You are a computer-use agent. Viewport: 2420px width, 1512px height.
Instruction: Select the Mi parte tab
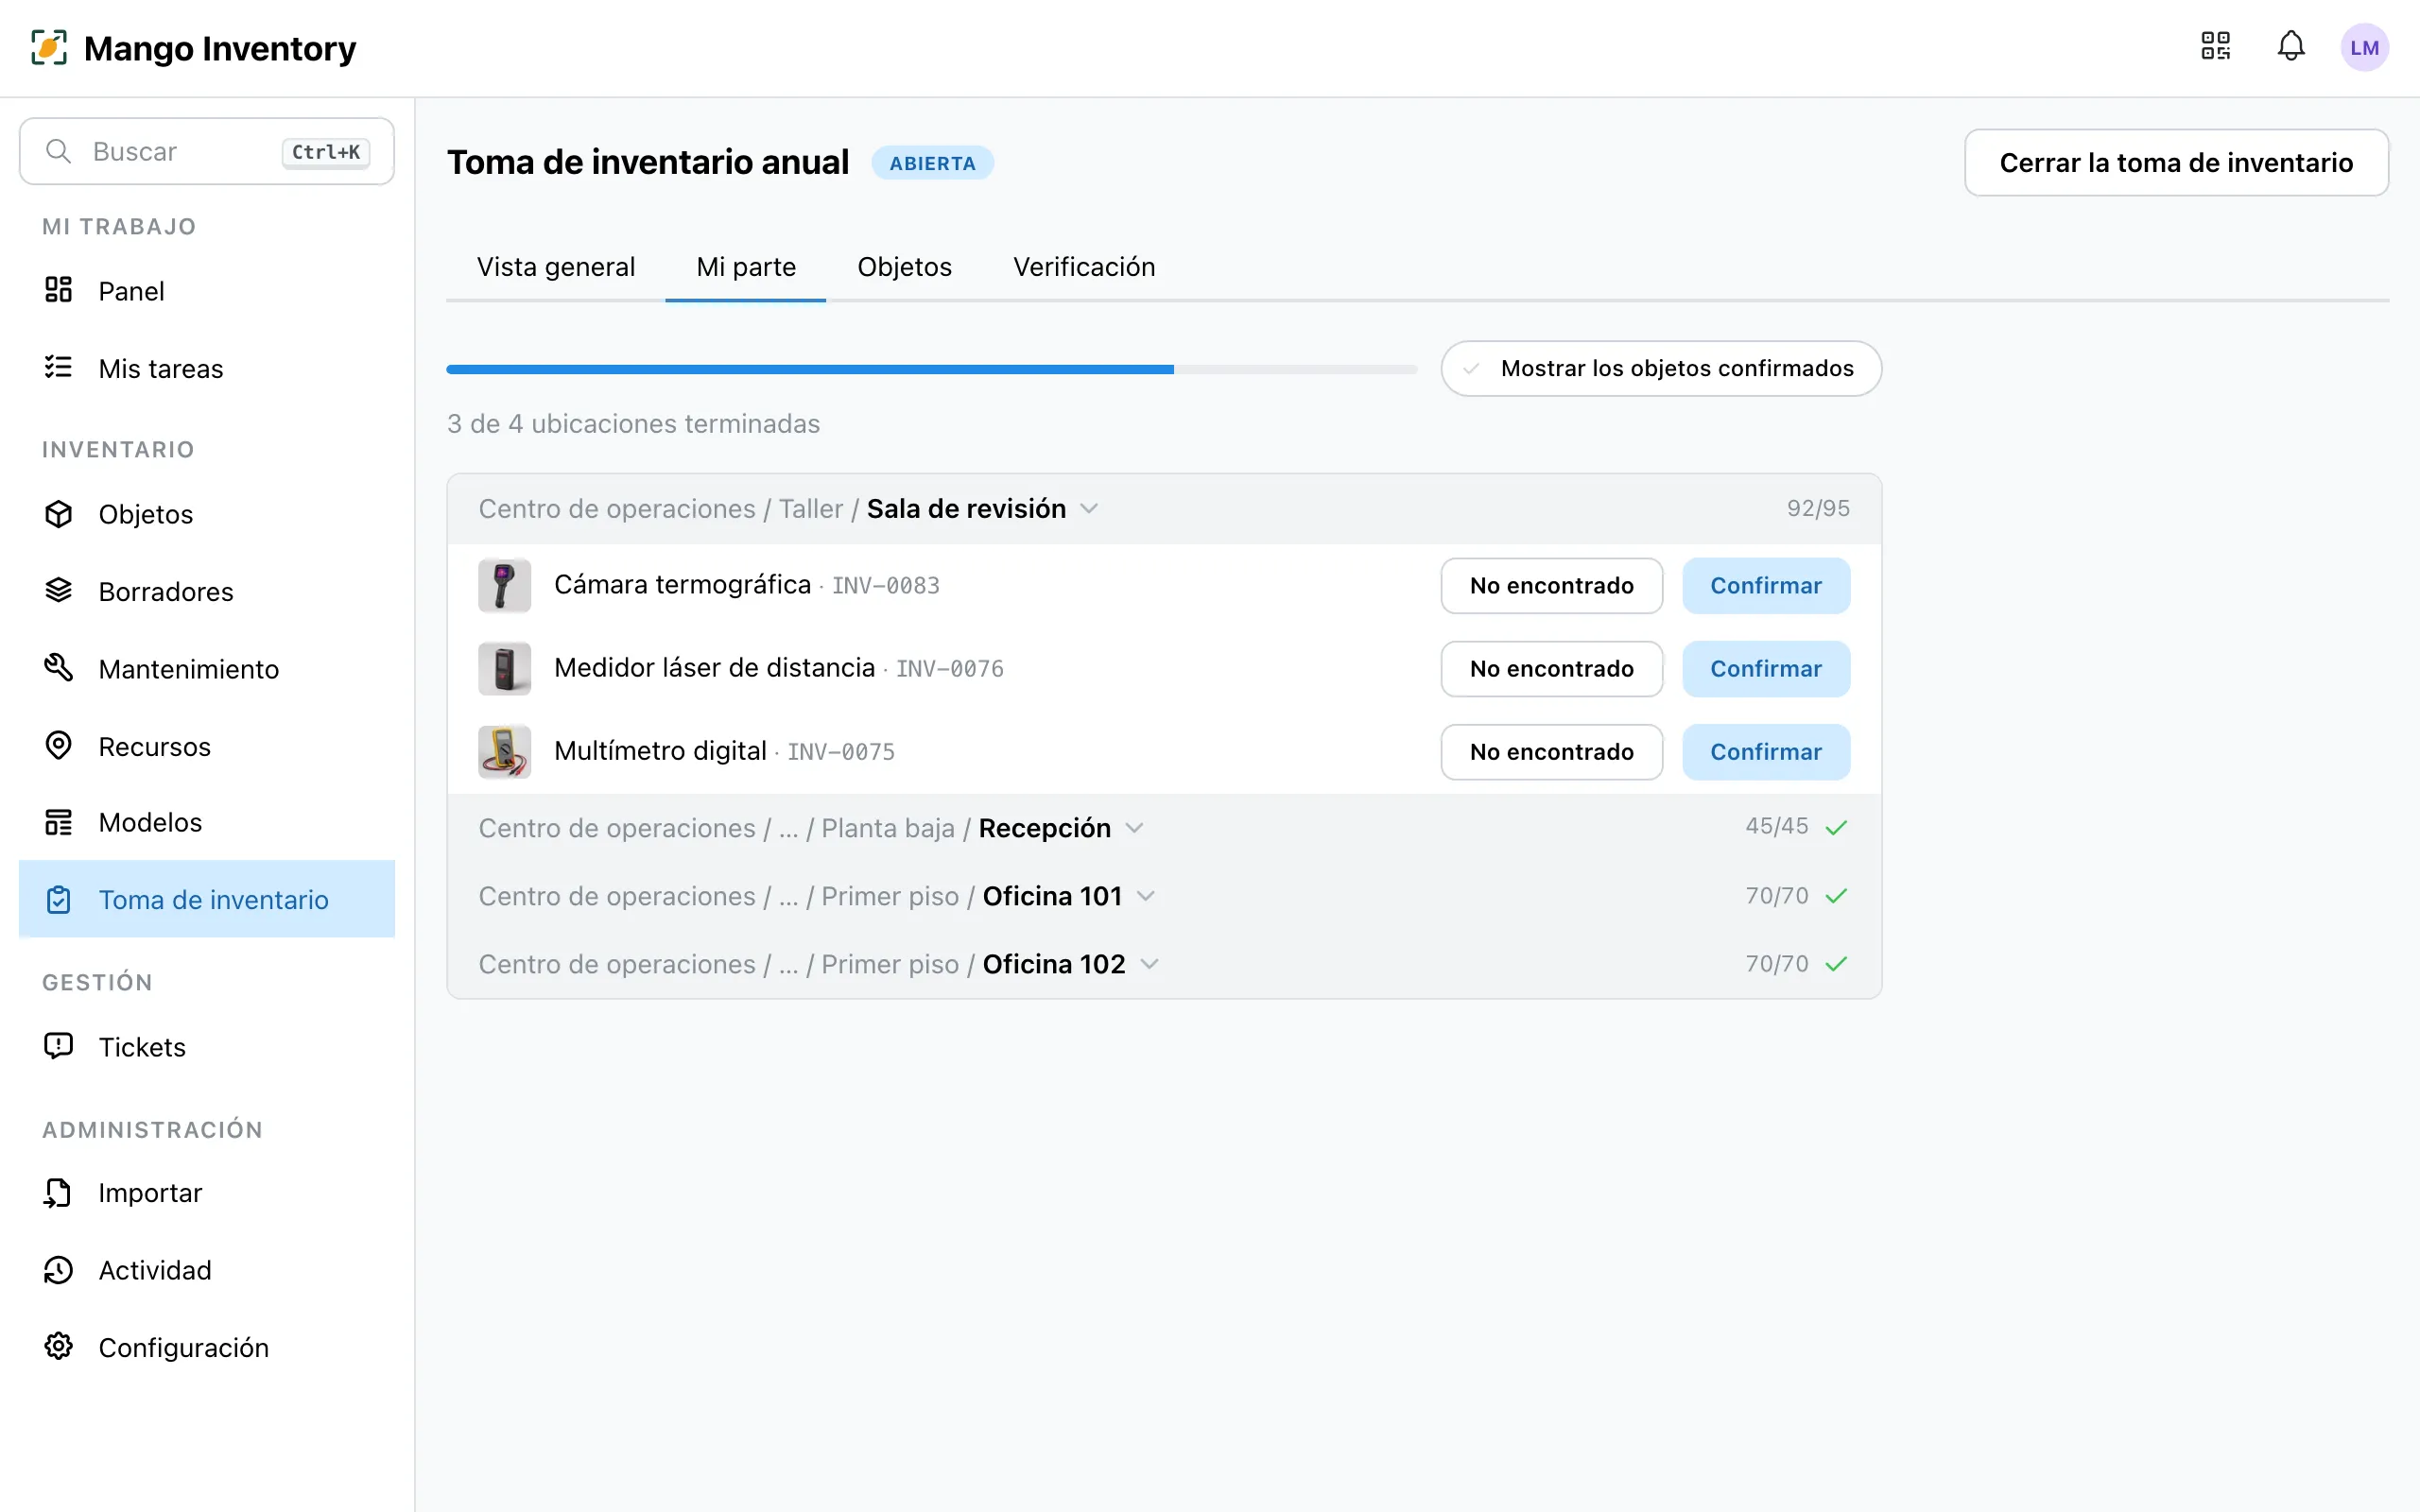[746, 267]
